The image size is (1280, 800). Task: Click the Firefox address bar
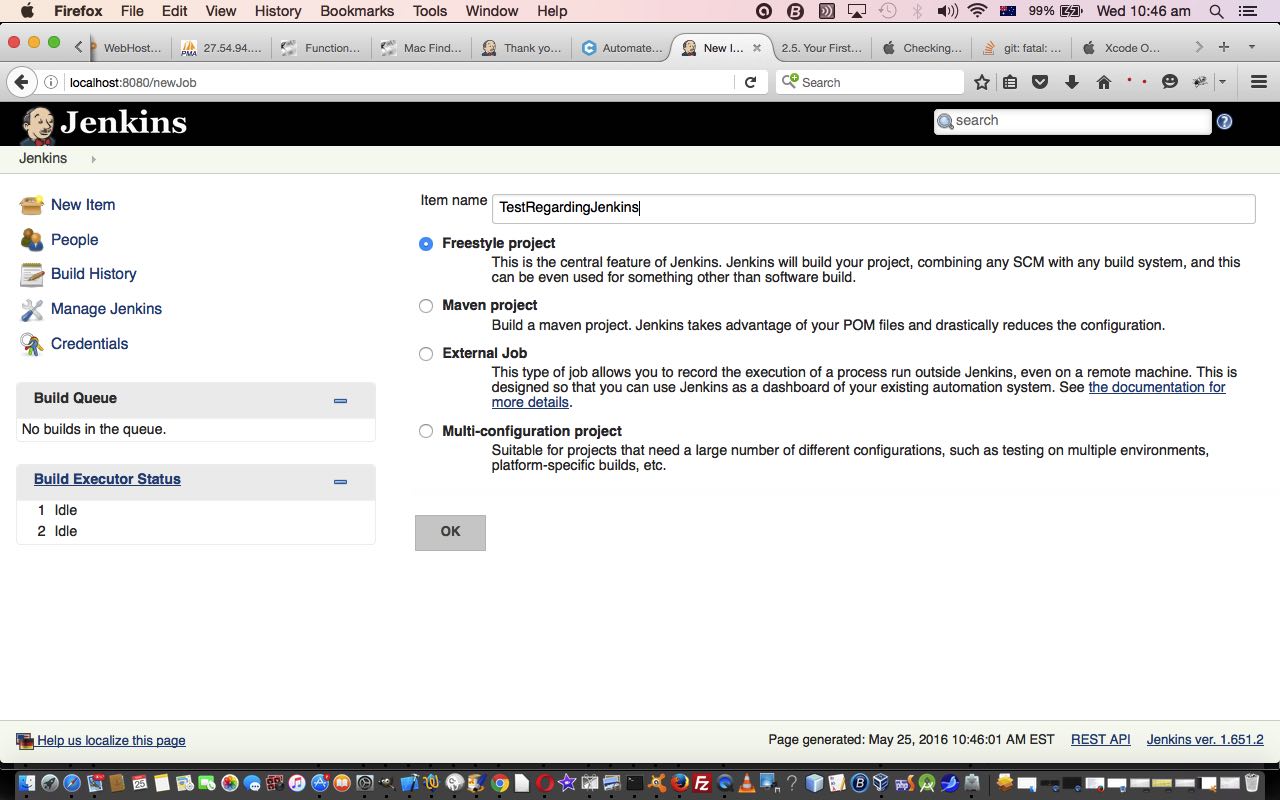[400, 82]
